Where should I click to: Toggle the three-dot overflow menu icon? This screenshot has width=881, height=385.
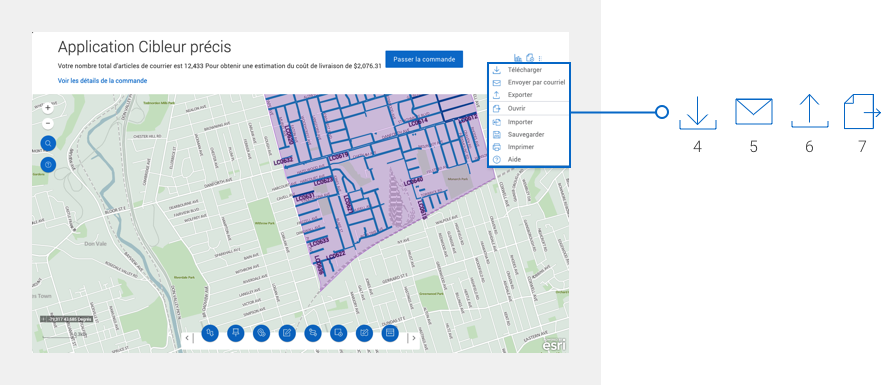point(540,58)
